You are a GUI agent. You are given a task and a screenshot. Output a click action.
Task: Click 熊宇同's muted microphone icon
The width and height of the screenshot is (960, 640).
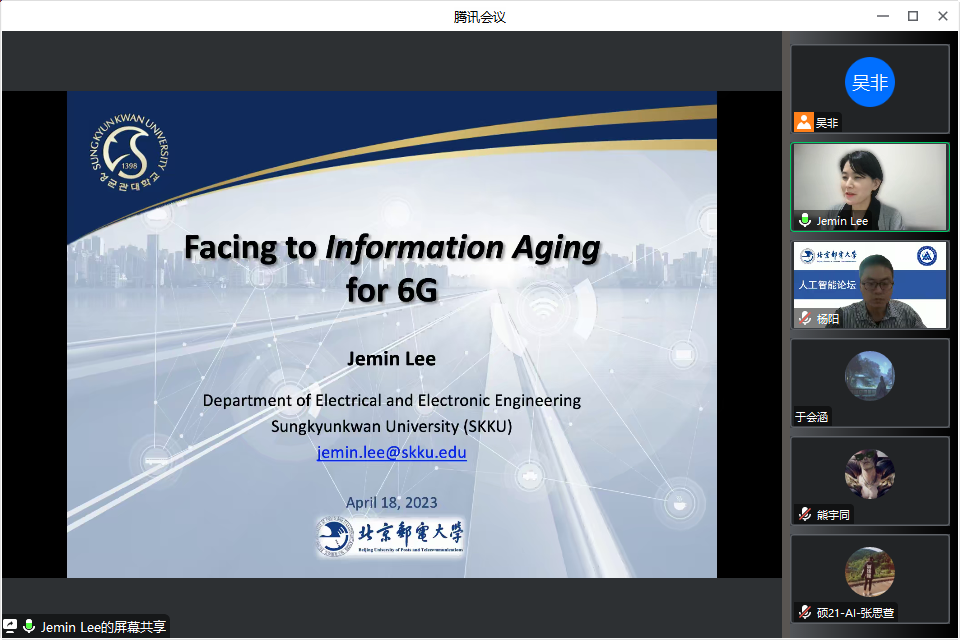(805, 514)
